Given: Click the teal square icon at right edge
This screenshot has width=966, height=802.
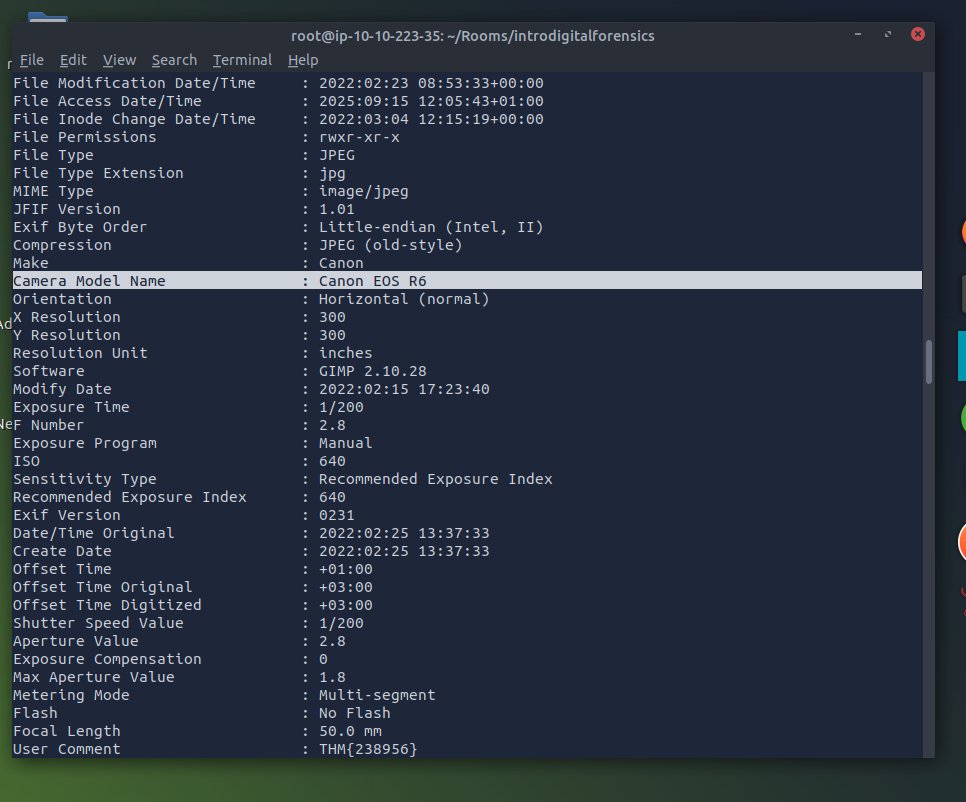Looking at the screenshot, I should [x=961, y=356].
